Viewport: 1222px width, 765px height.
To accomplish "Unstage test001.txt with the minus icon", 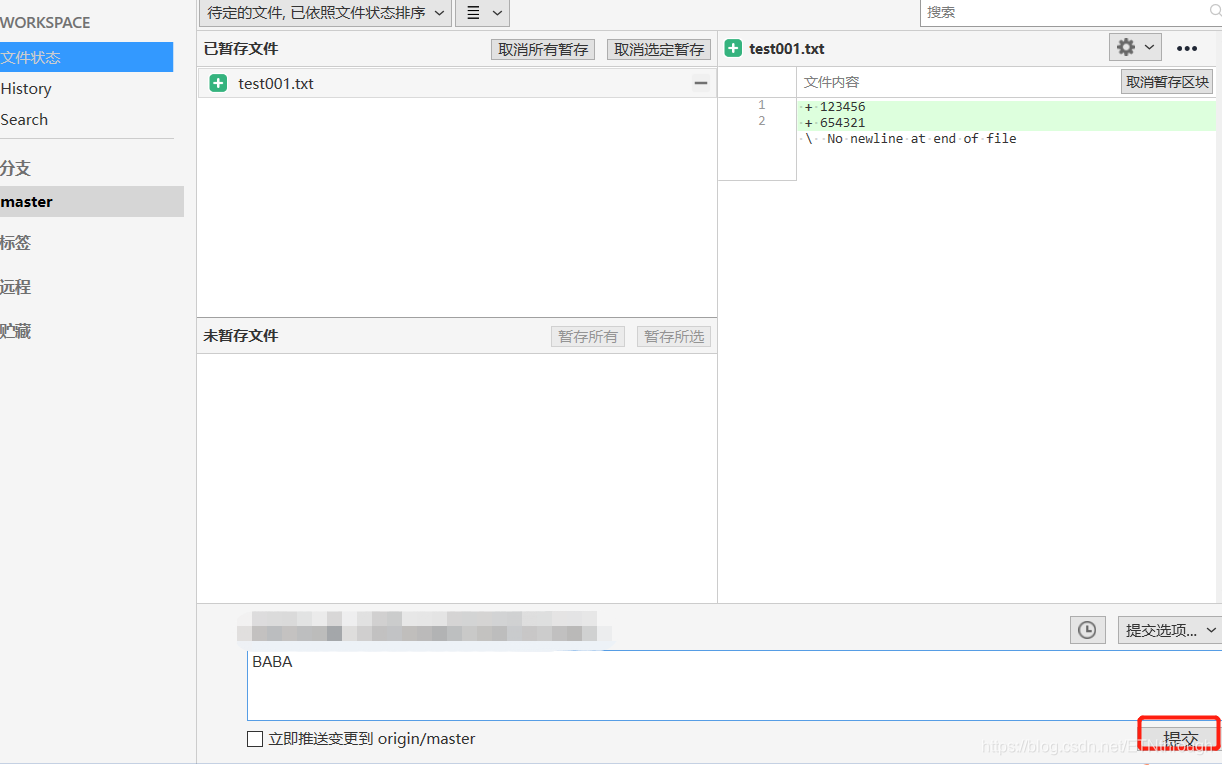I will (701, 83).
